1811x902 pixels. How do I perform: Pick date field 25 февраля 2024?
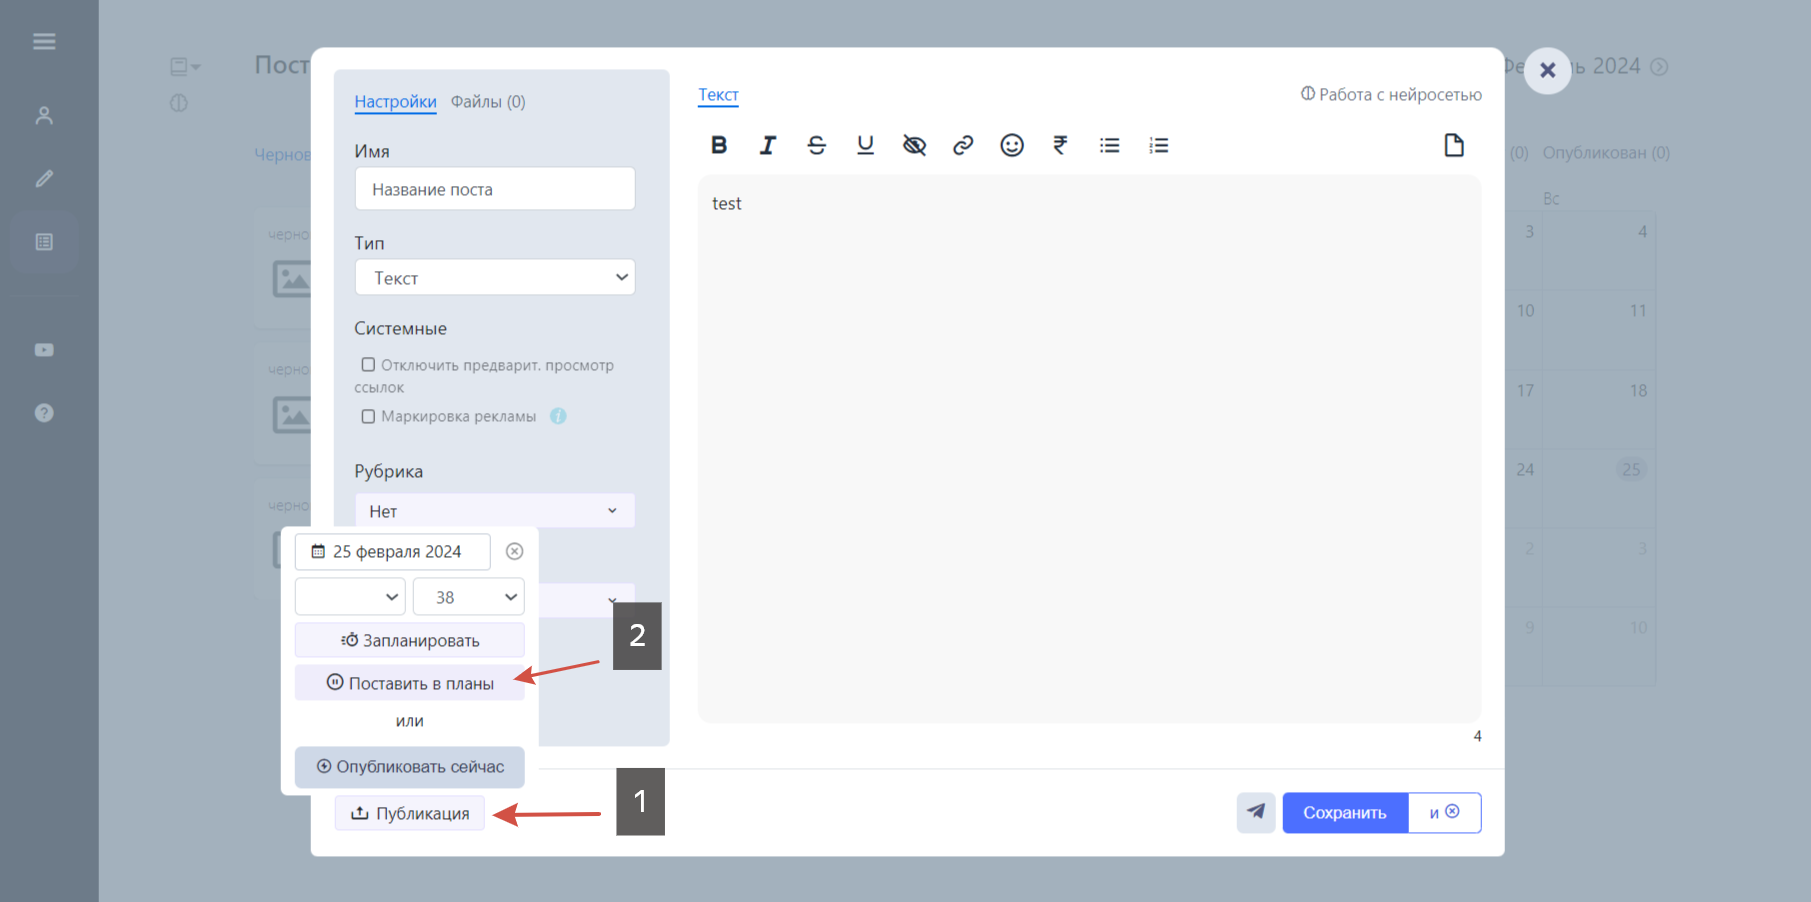point(393,551)
